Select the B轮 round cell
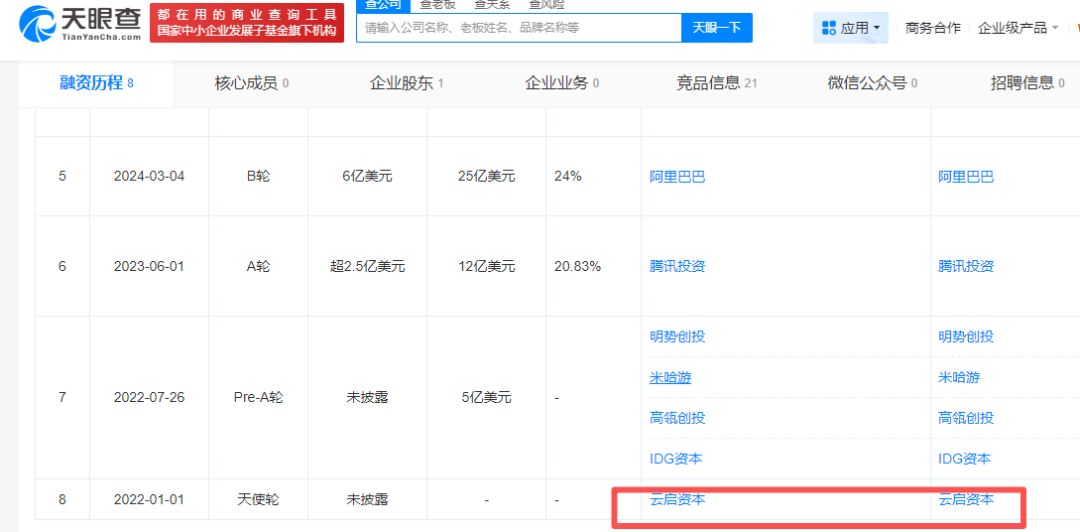Screen dimensions: 1080x532 pyautogui.click(x=258, y=176)
